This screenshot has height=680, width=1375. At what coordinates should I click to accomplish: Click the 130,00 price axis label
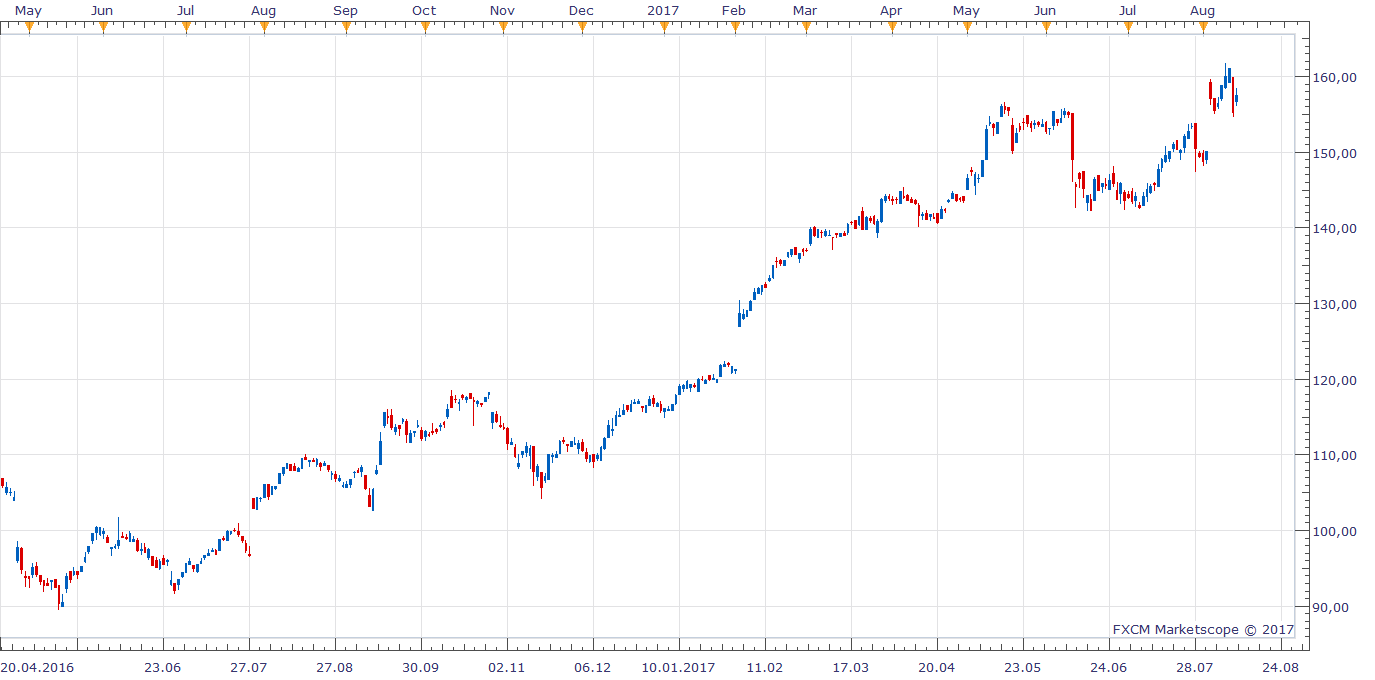click(1337, 304)
